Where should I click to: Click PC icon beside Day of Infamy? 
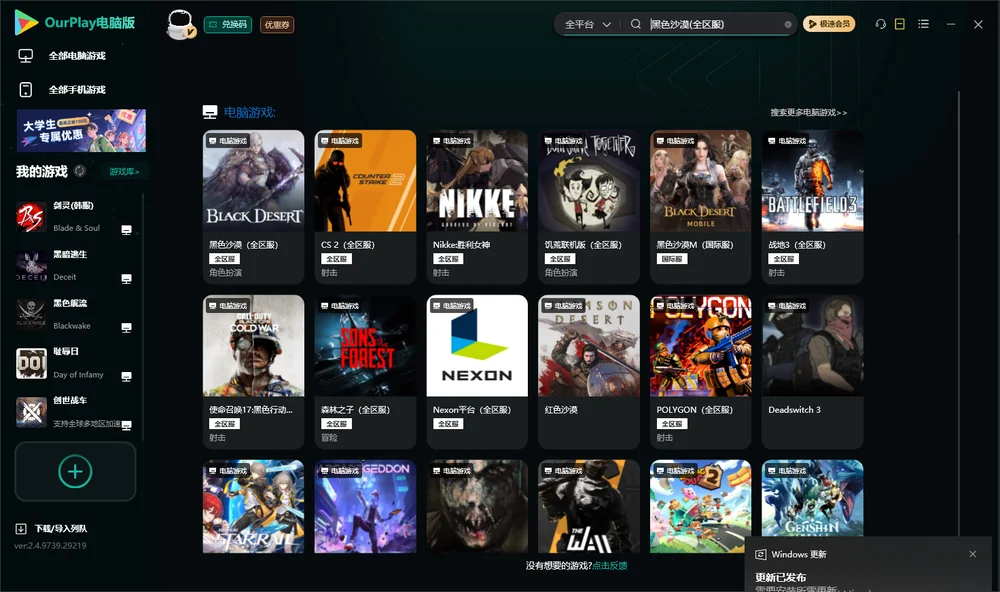coord(126,376)
